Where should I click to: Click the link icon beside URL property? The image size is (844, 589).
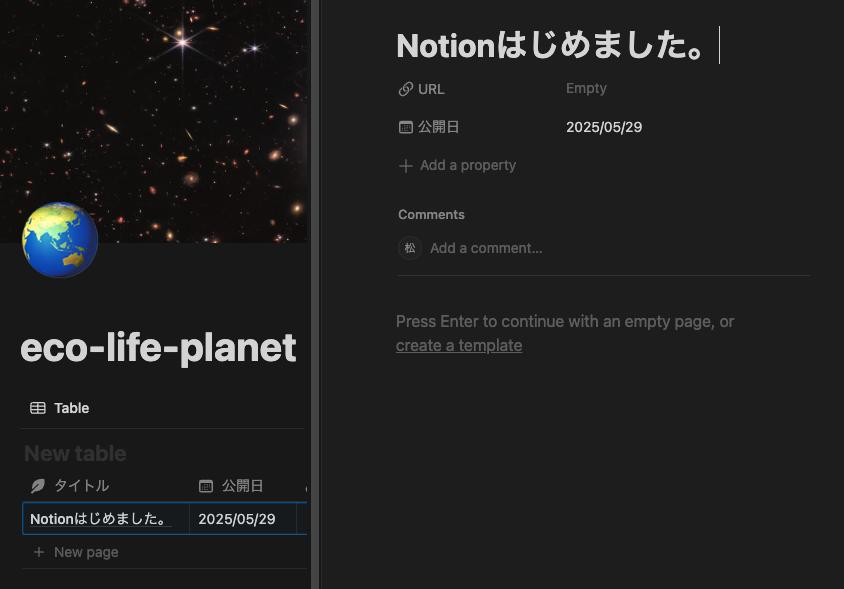click(x=405, y=89)
